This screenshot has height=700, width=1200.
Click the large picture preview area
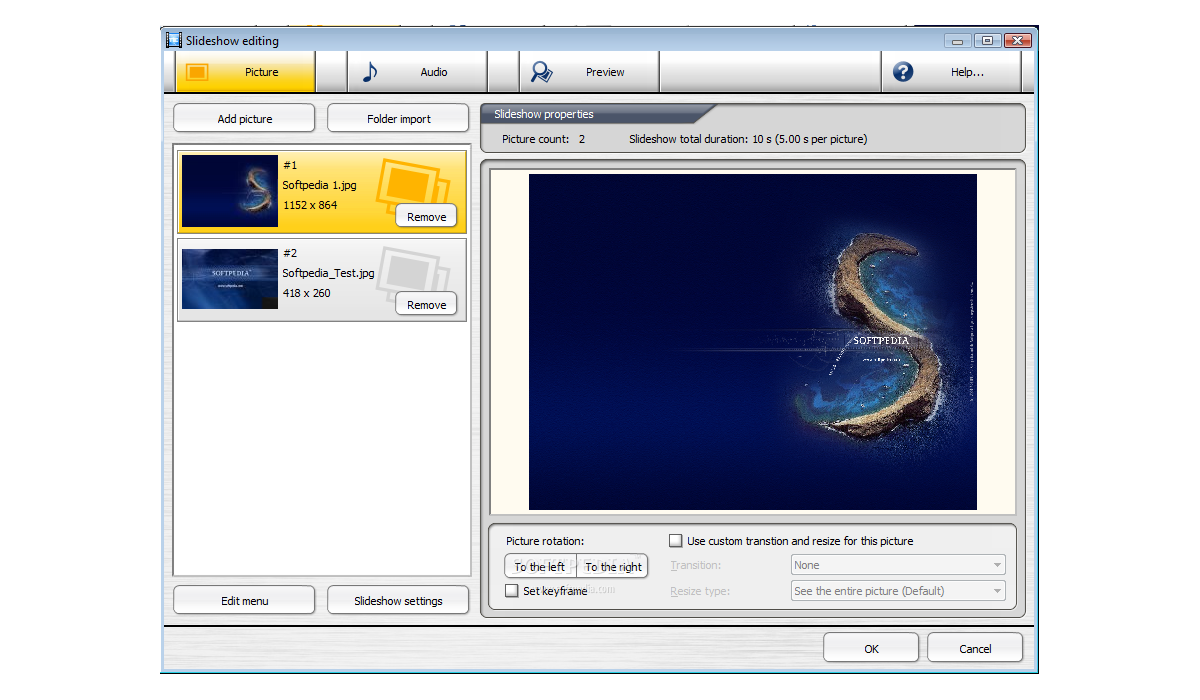[752, 342]
